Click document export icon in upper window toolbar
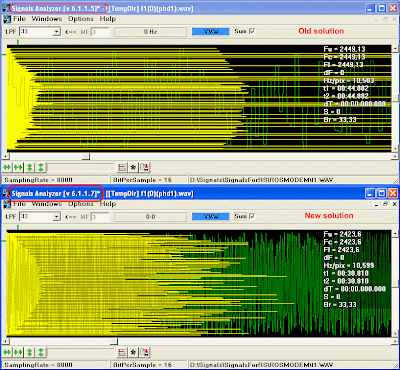 (x=145, y=167)
